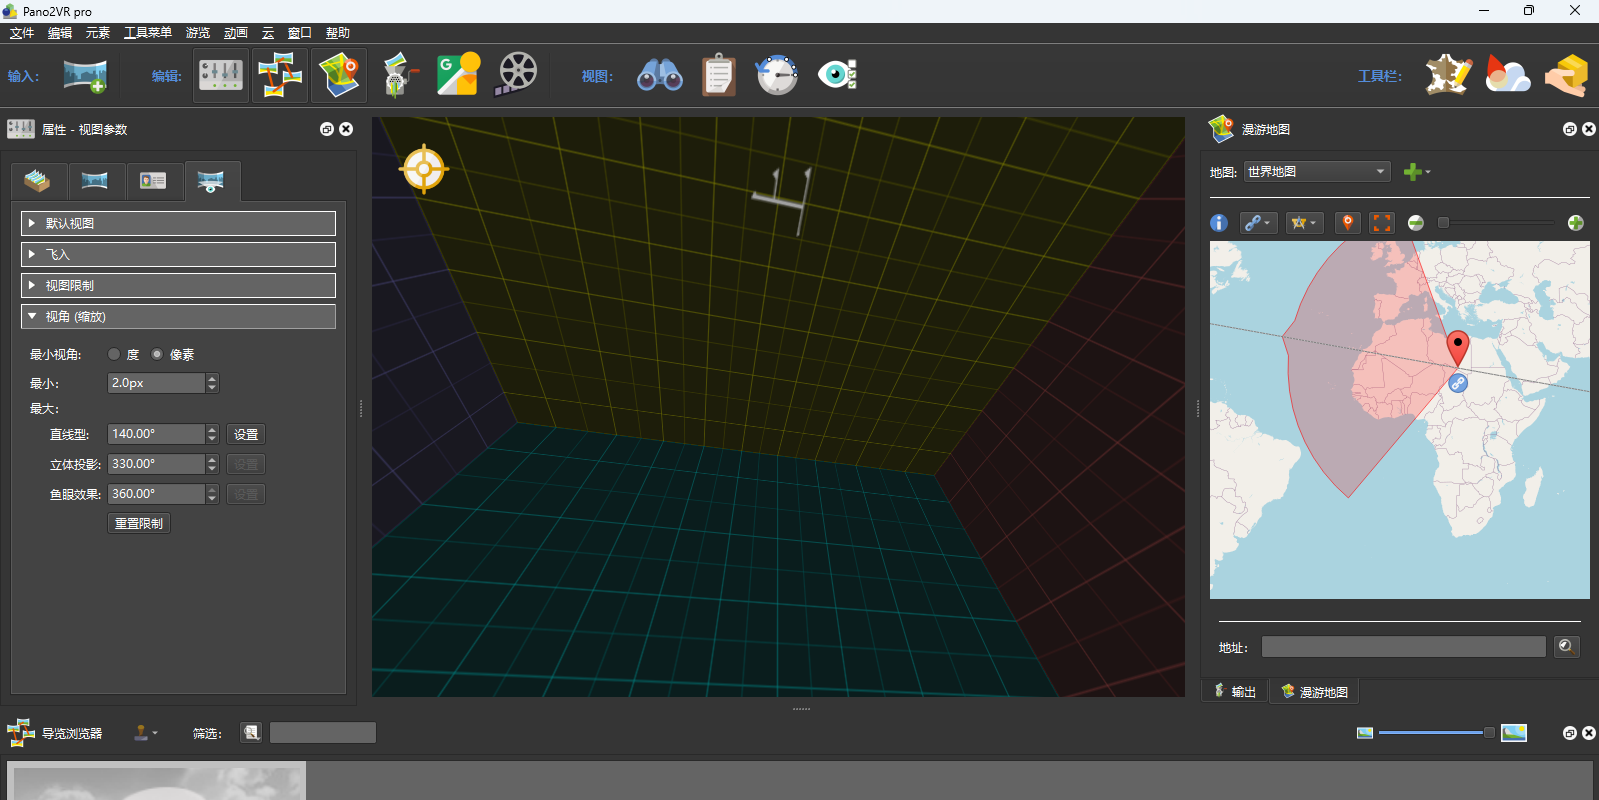Click the film reel animation icon
The width and height of the screenshot is (1599, 800).
(x=517, y=75)
